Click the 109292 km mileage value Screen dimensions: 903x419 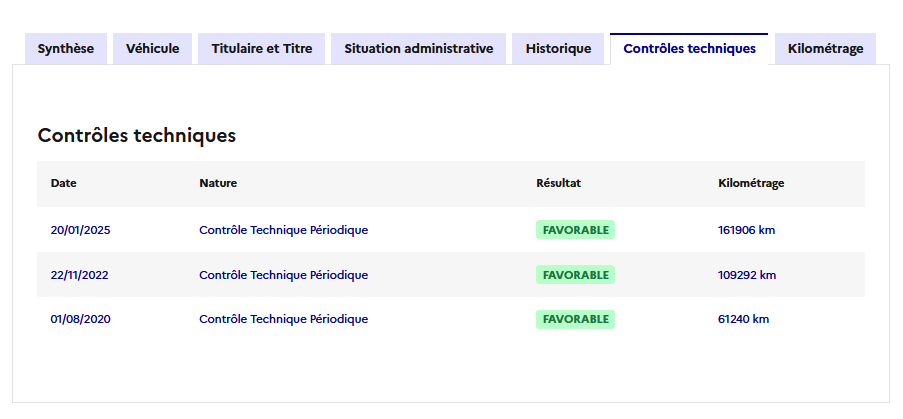tap(747, 275)
